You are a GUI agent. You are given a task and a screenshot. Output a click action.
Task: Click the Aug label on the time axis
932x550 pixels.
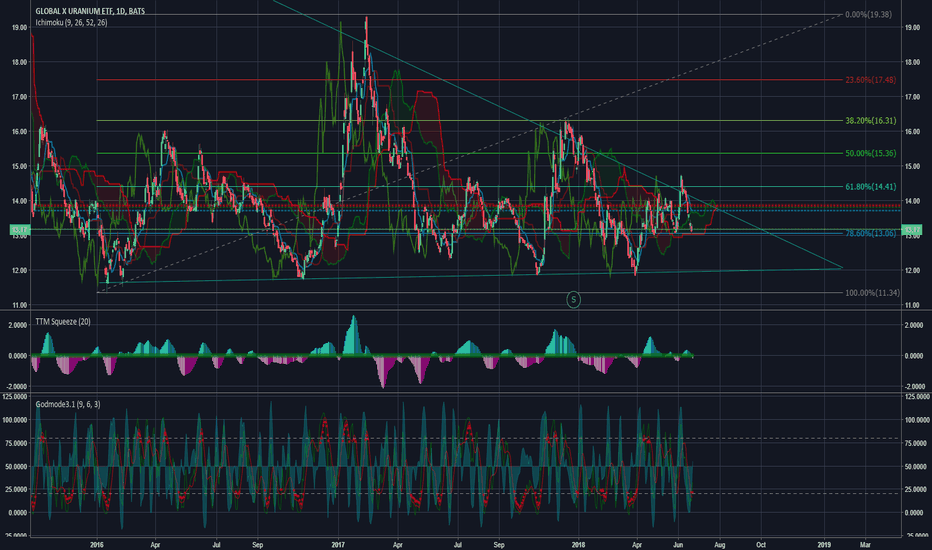pos(719,545)
